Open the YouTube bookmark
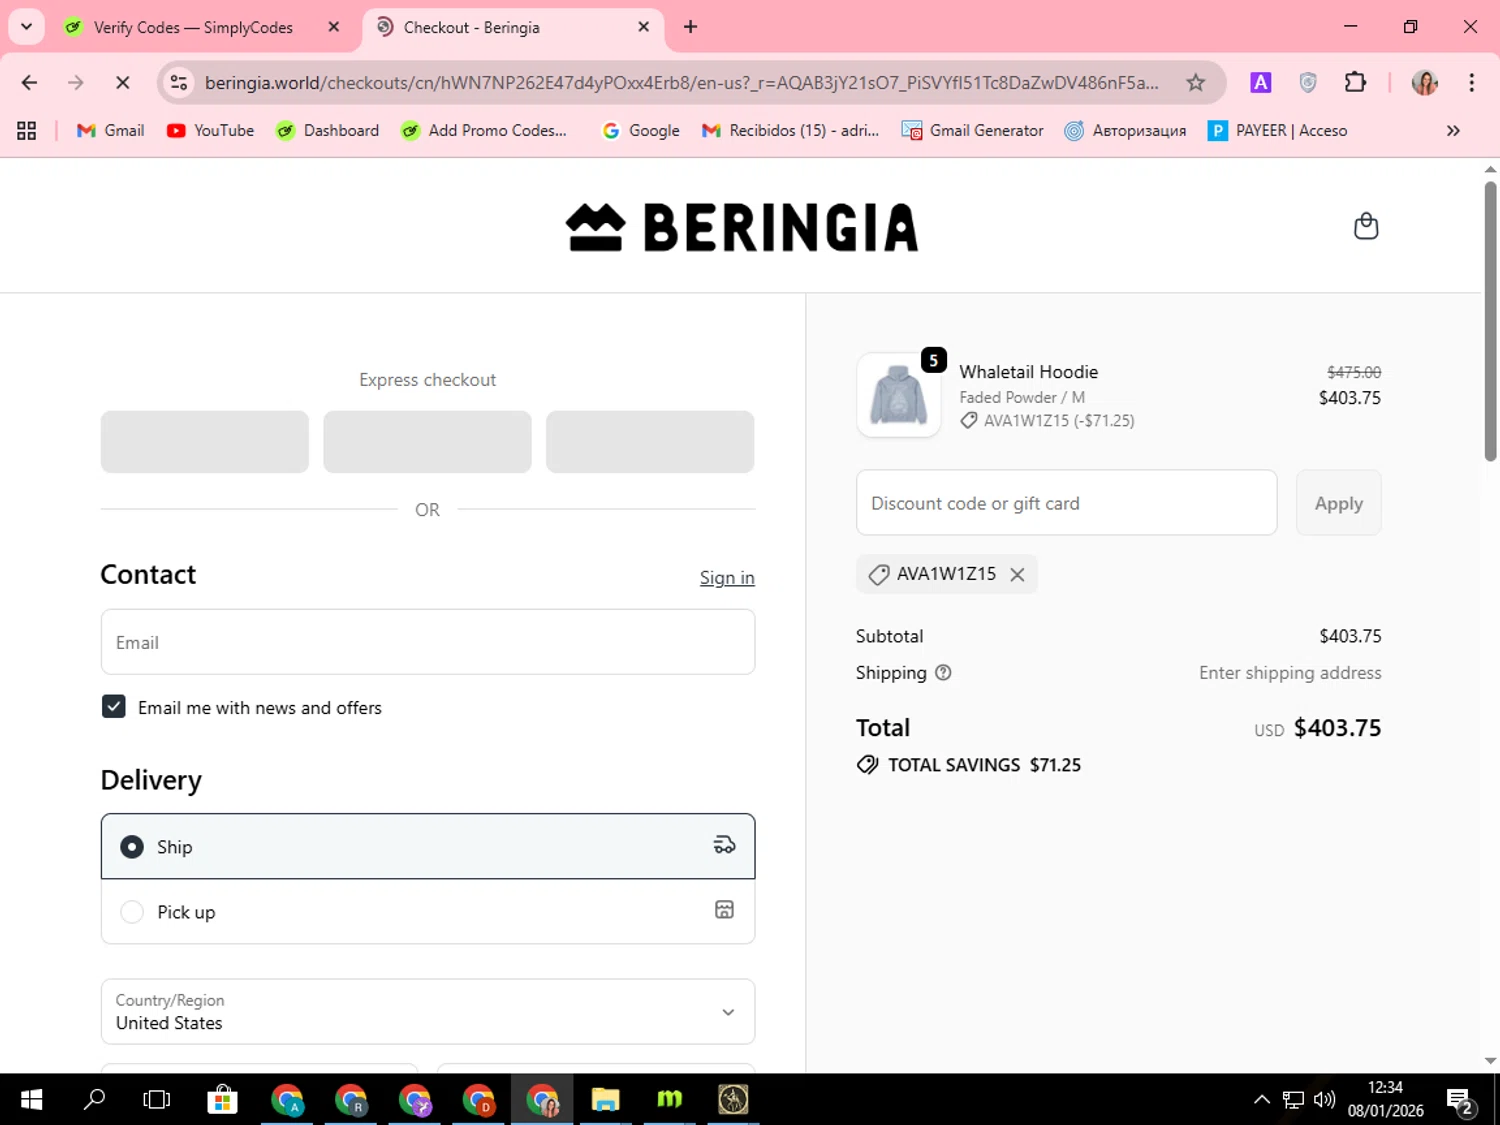The image size is (1500, 1125). (210, 130)
